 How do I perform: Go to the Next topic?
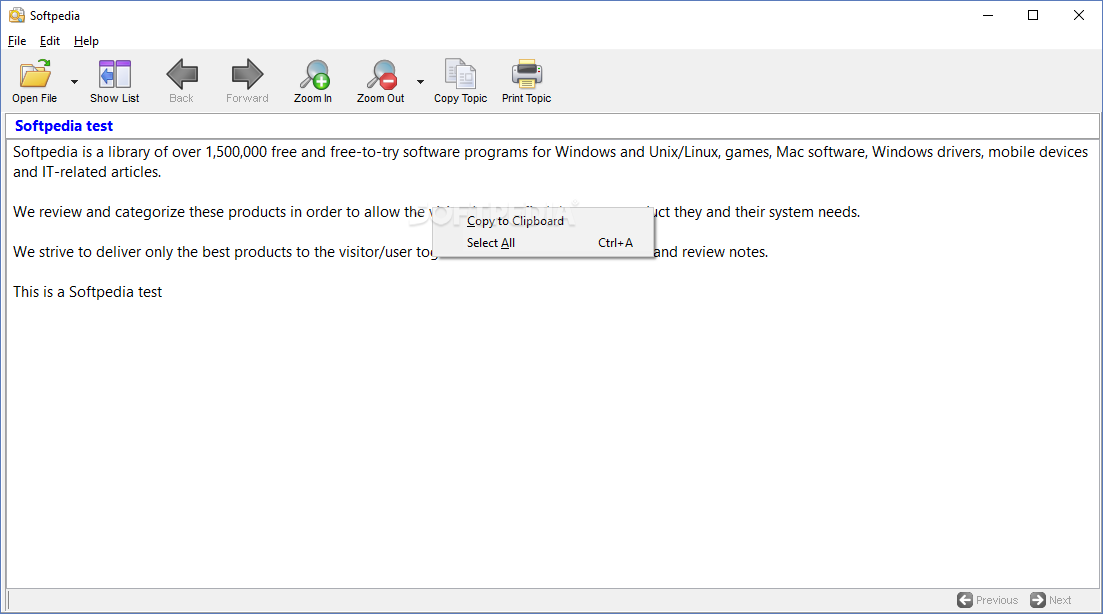[1051, 600]
